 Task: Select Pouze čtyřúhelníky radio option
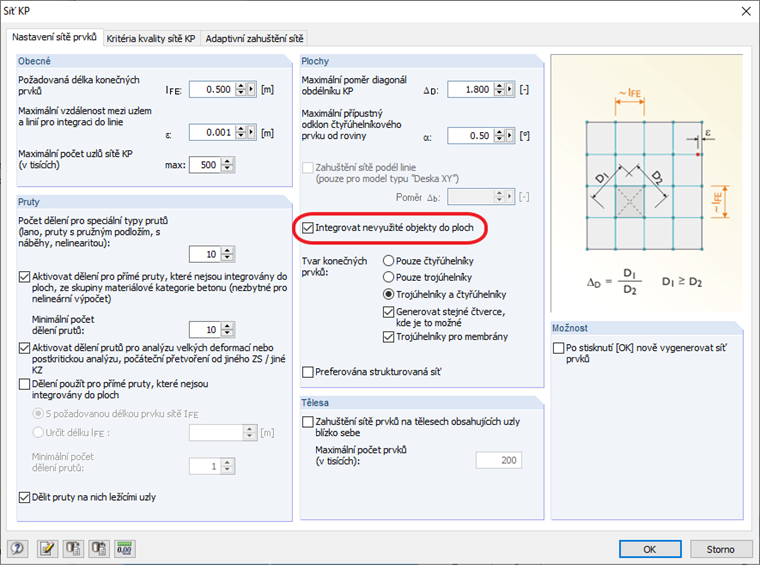coord(388,261)
